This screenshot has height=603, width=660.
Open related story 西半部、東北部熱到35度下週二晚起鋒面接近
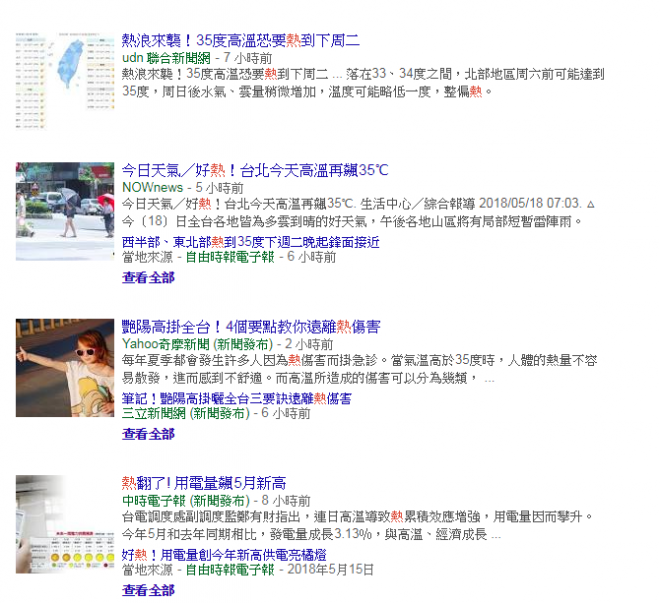[250, 242]
